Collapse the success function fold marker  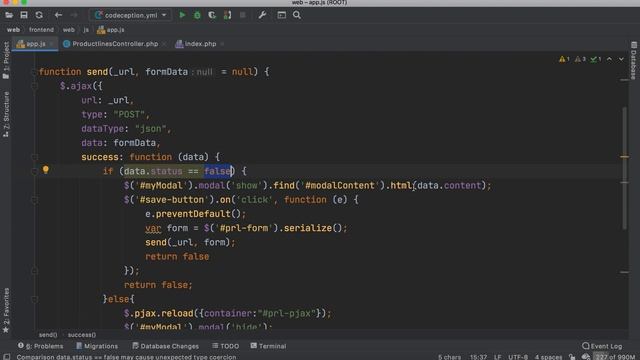coord(35,157)
